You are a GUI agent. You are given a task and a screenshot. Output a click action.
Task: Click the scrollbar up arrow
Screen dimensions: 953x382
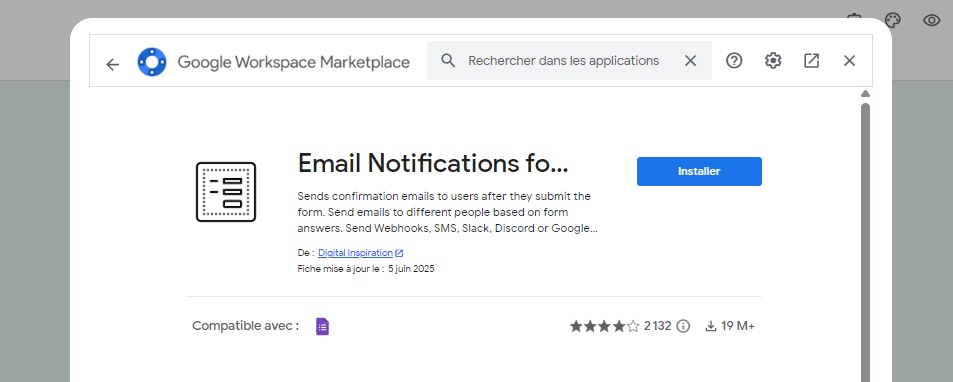pyautogui.click(x=865, y=94)
